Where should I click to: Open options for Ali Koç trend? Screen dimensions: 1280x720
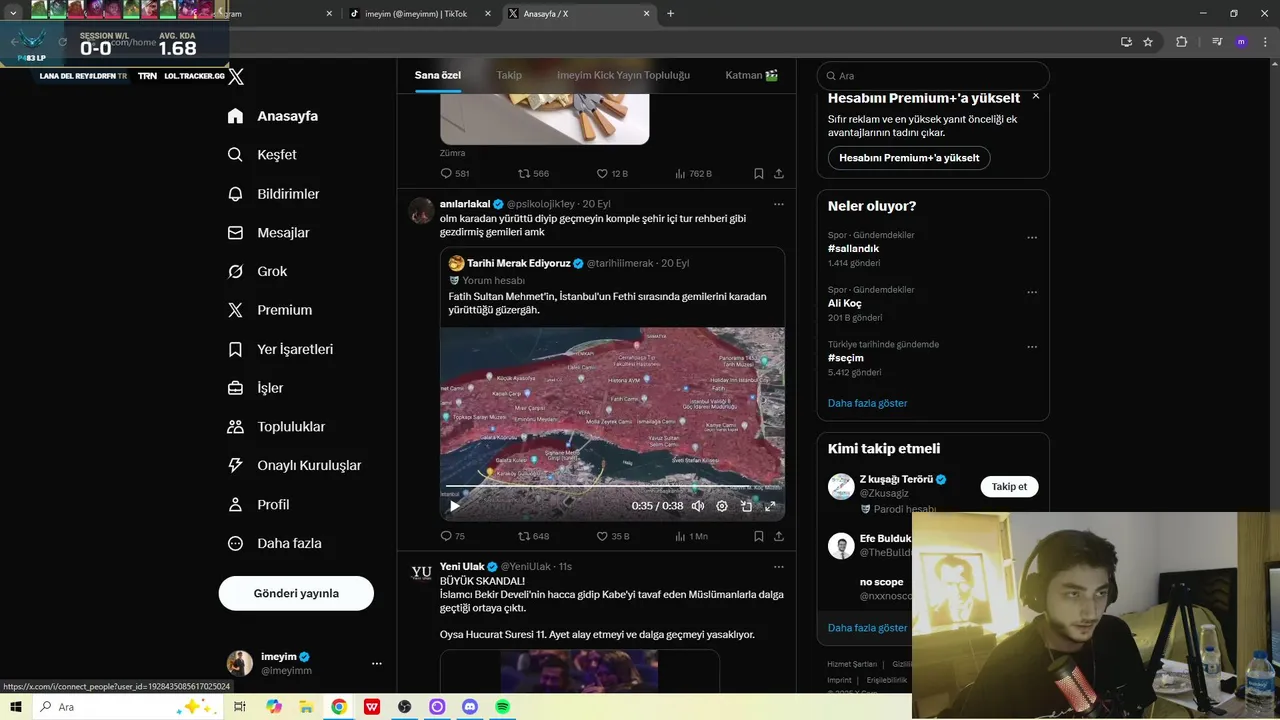(1032, 293)
